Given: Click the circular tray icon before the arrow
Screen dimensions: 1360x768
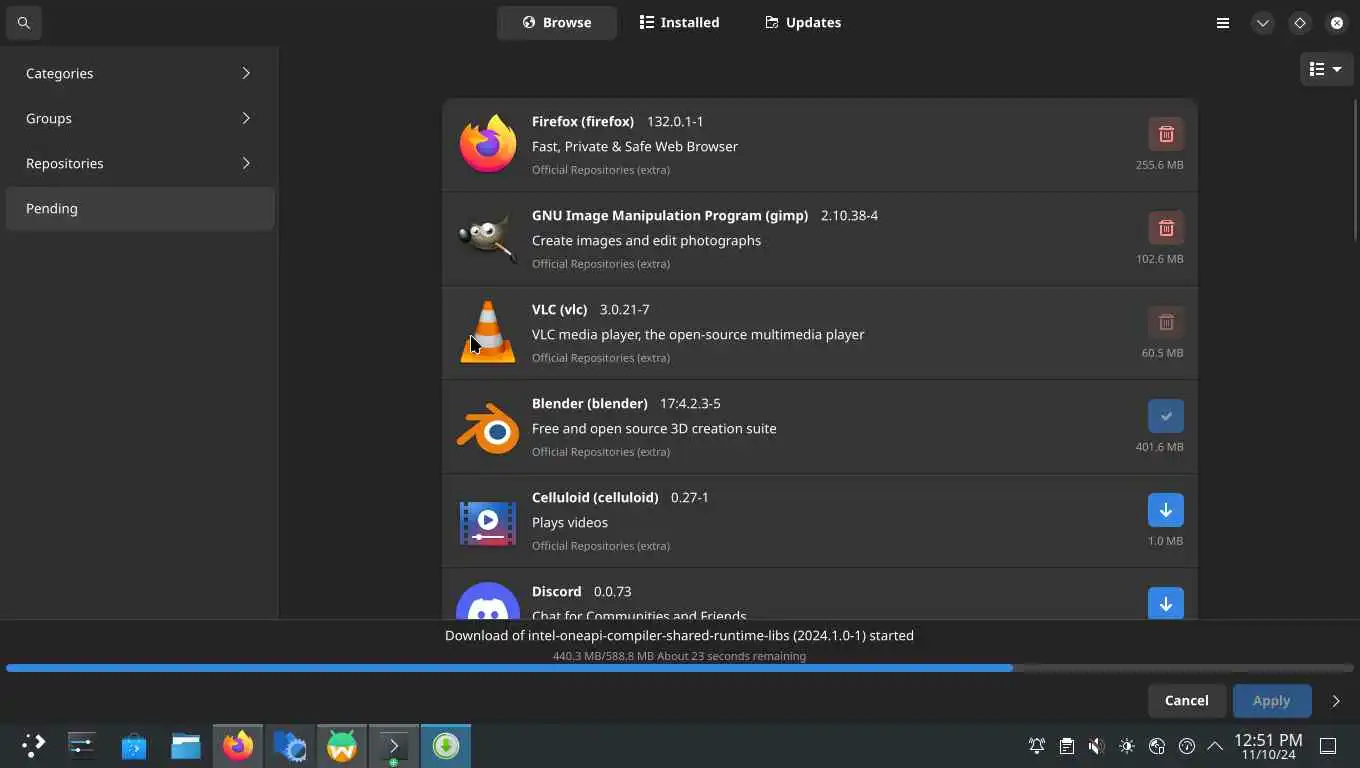Looking at the screenshot, I should 1187,746.
